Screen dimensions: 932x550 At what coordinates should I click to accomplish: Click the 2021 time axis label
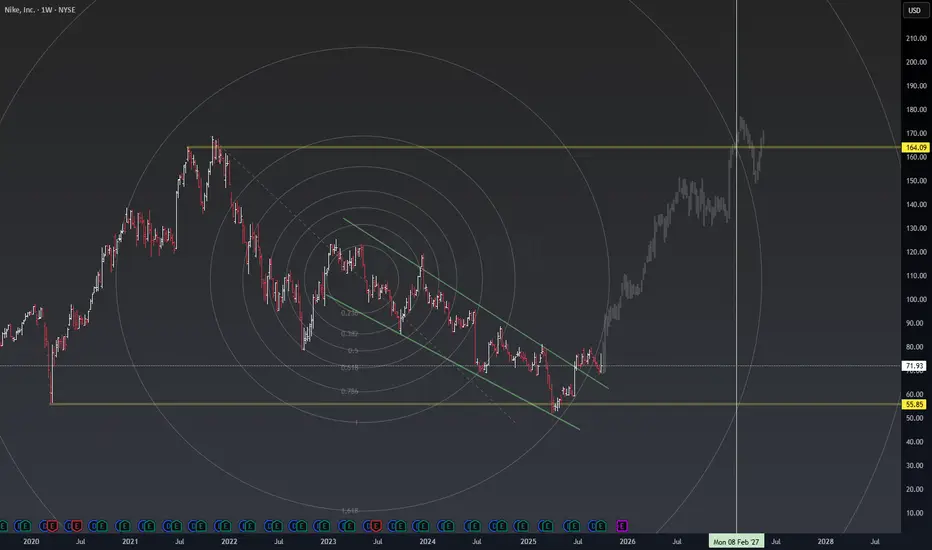click(130, 542)
